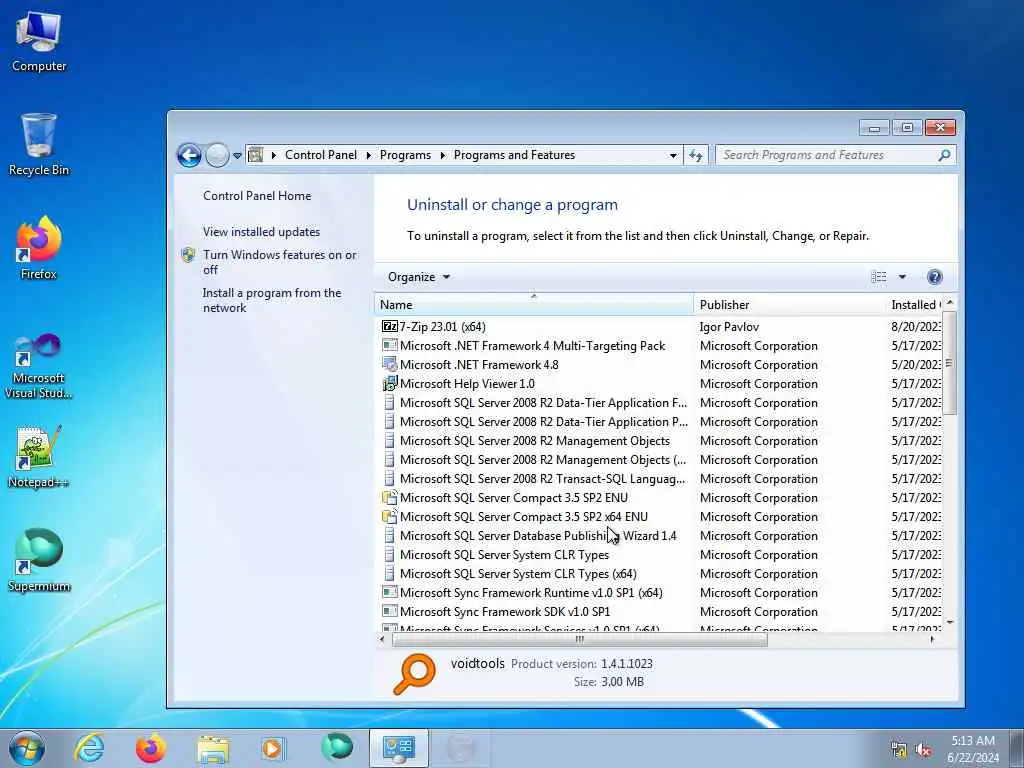This screenshot has width=1024, height=768.
Task: Expand the arrow before Control Panel breadcrumb
Action: click(274, 155)
